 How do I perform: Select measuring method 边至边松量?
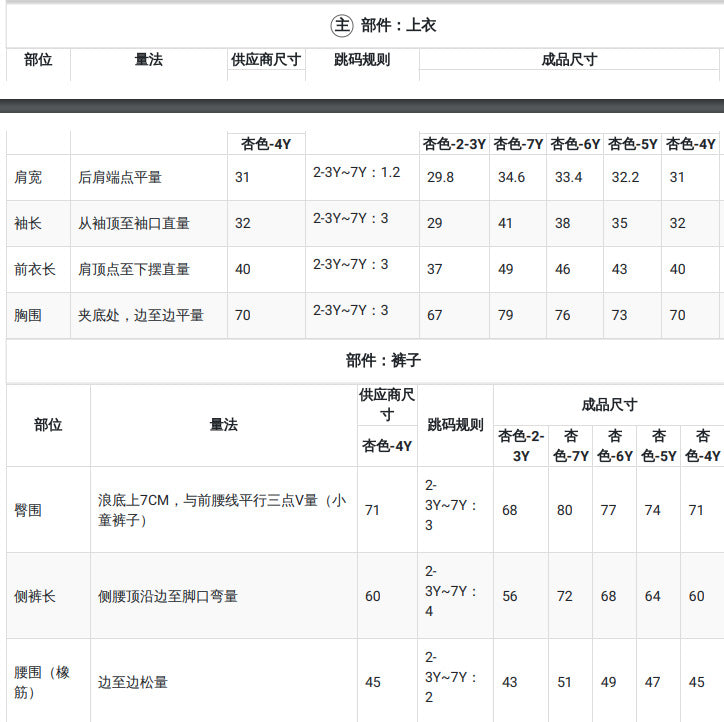pyautogui.click(x=133, y=682)
